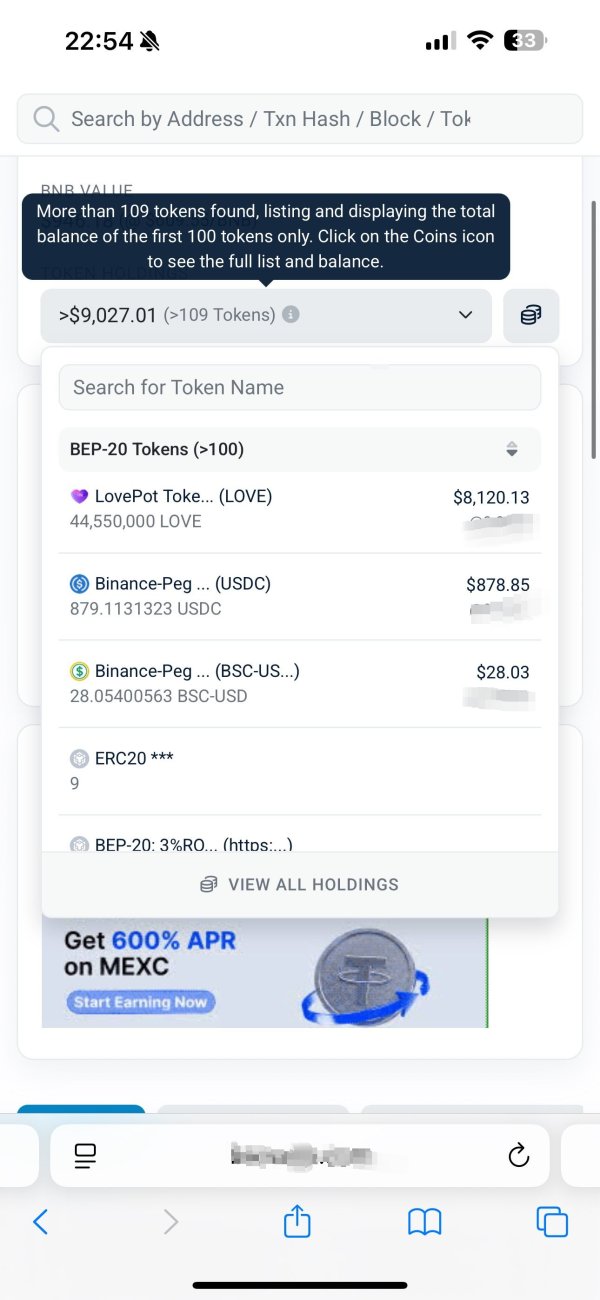
Task: Tap Safari's page reload icon
Action: pyautogui.click(x=518, y=1156)
